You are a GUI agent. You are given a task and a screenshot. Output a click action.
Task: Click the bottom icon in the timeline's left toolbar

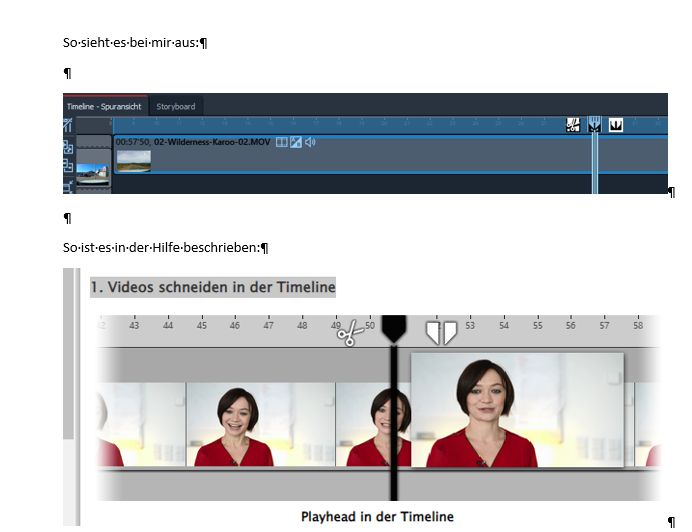[68, 186]
